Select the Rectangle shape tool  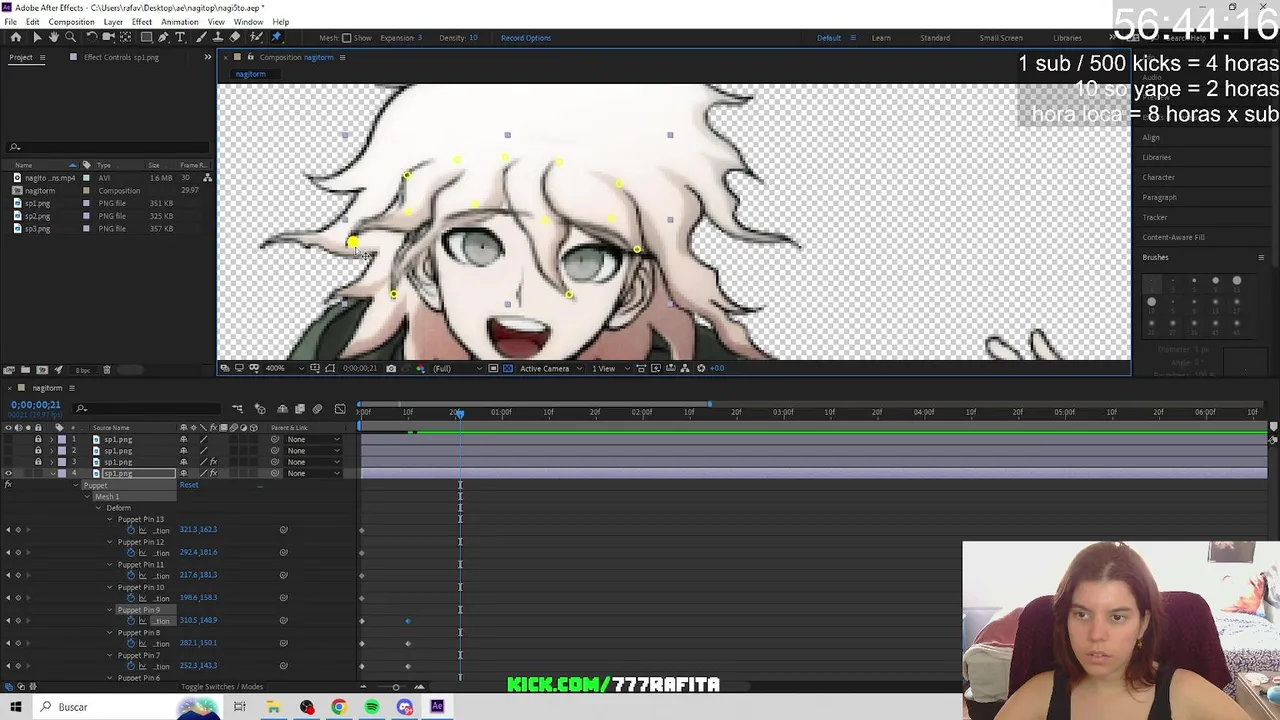click(x=146, y=37)
